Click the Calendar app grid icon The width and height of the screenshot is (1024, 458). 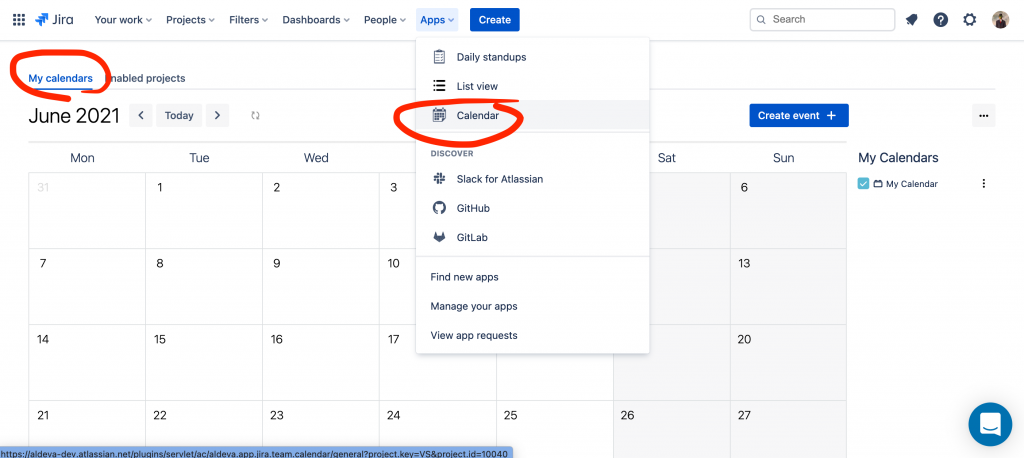coord(440,116)
